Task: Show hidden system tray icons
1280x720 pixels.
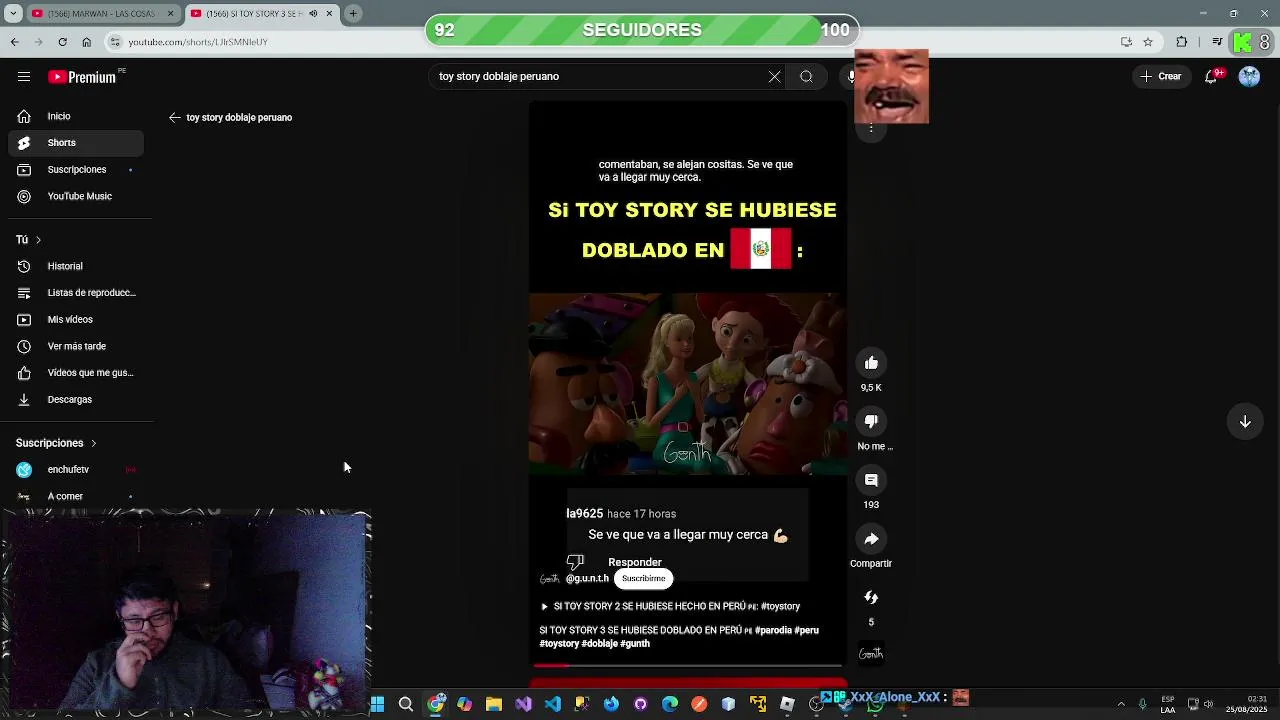Action: 1121,704
